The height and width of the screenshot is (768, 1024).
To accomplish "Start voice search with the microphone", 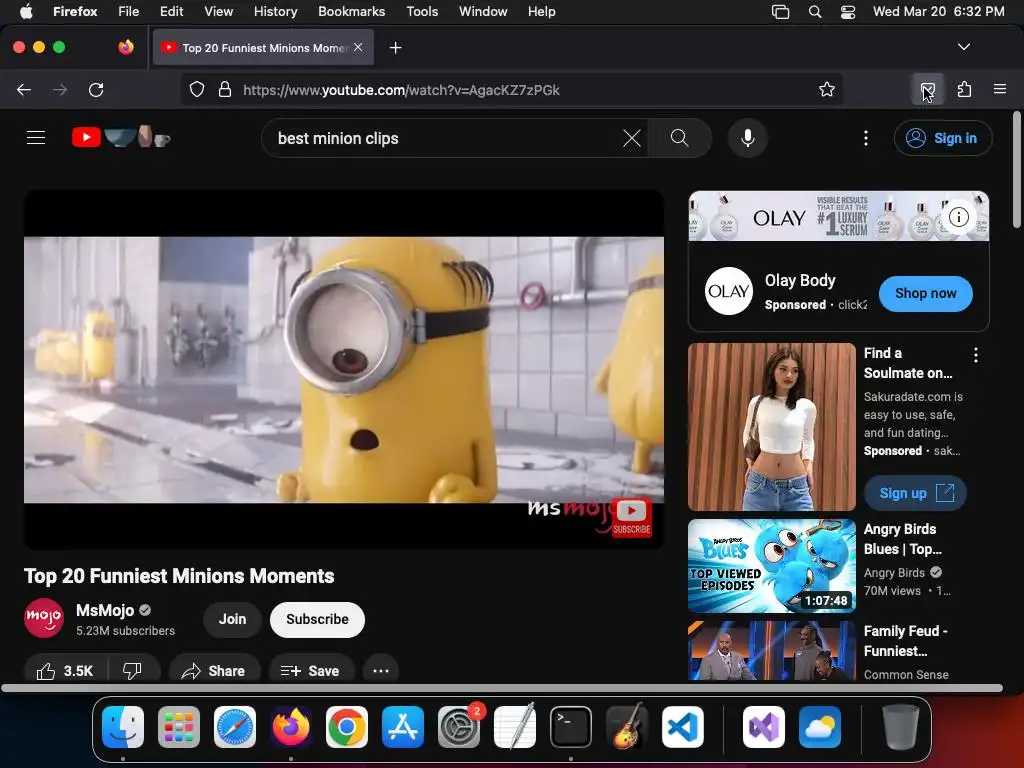I will pyautogui.click(x=748, y=138).
